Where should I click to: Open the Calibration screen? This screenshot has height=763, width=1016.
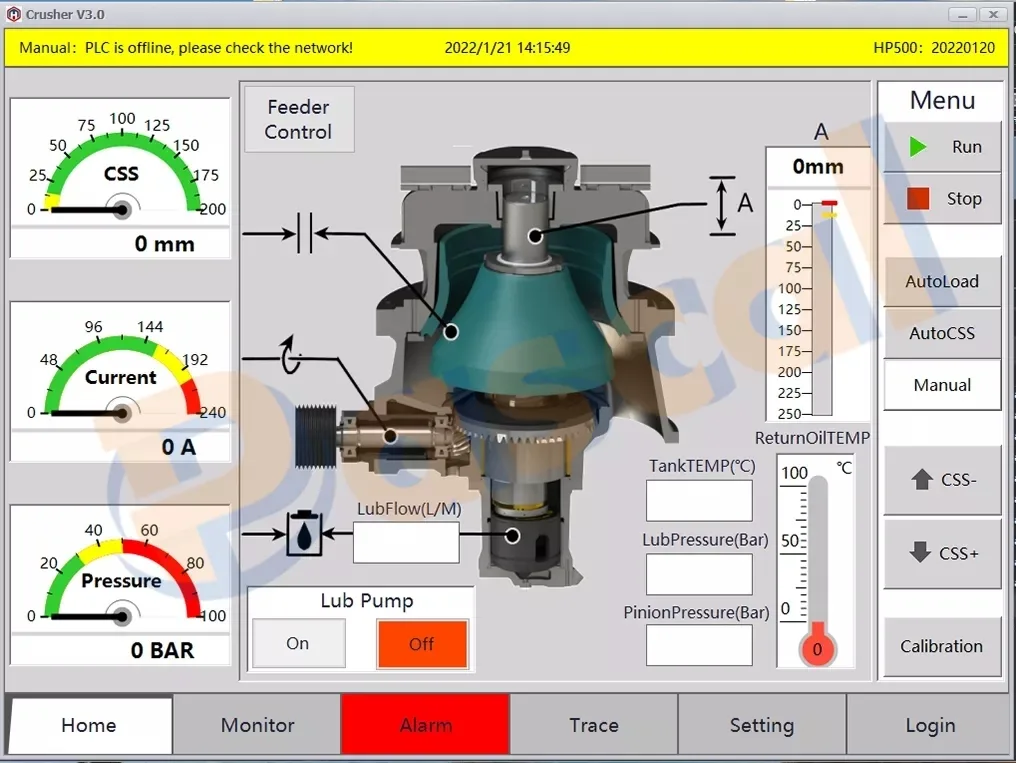[x=942, y=646]
